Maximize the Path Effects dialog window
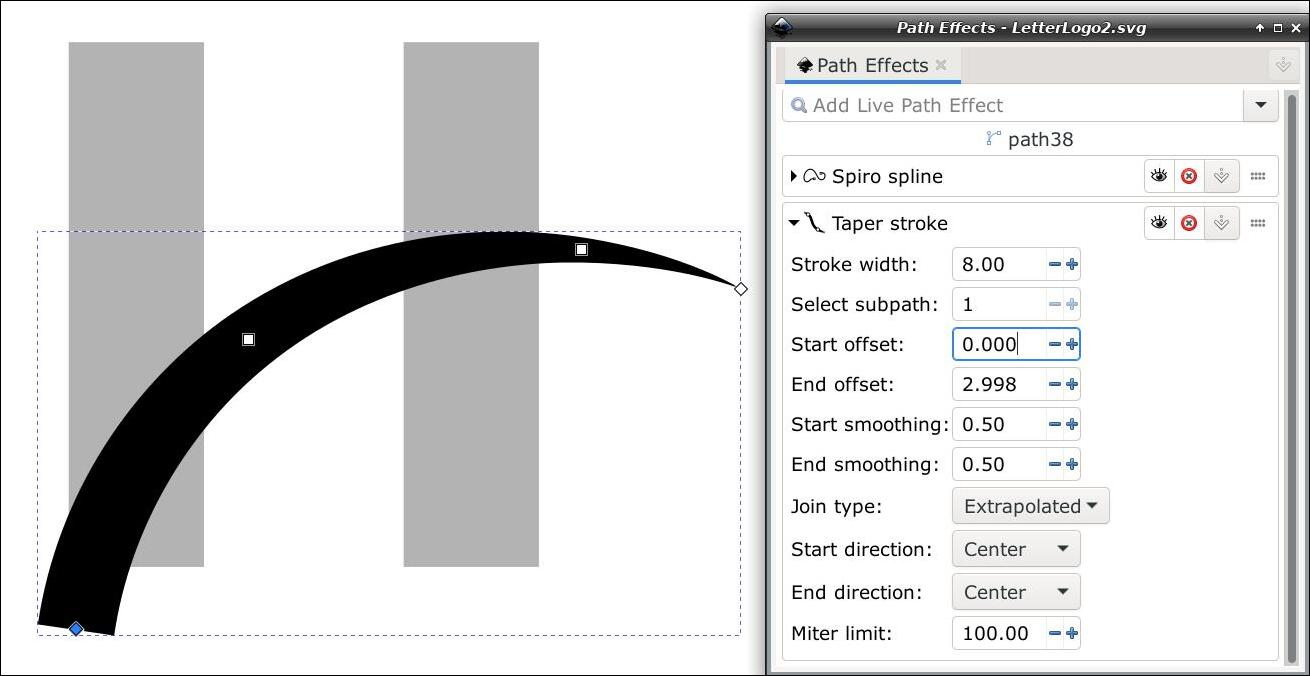 [1277, 28]
